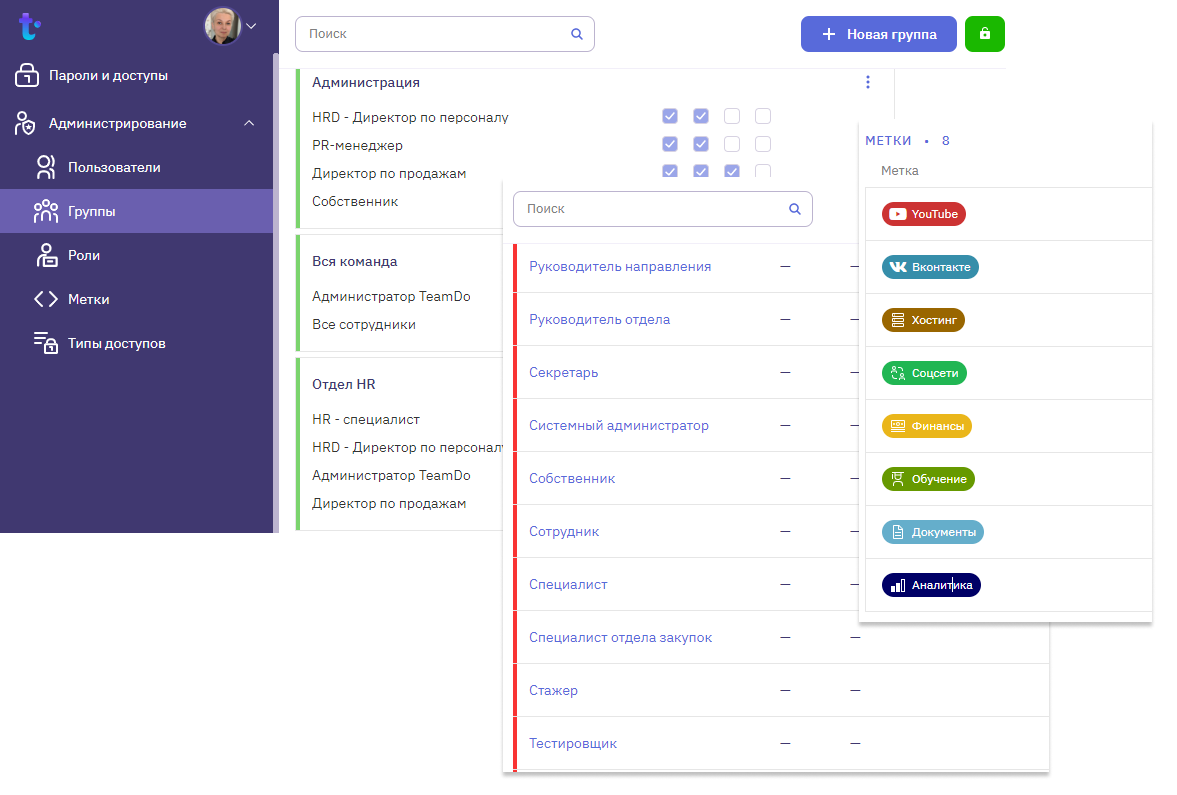The image size is (1177, 795).
Task: Open role Руководитель направления
Action: (x=620, y=267)
